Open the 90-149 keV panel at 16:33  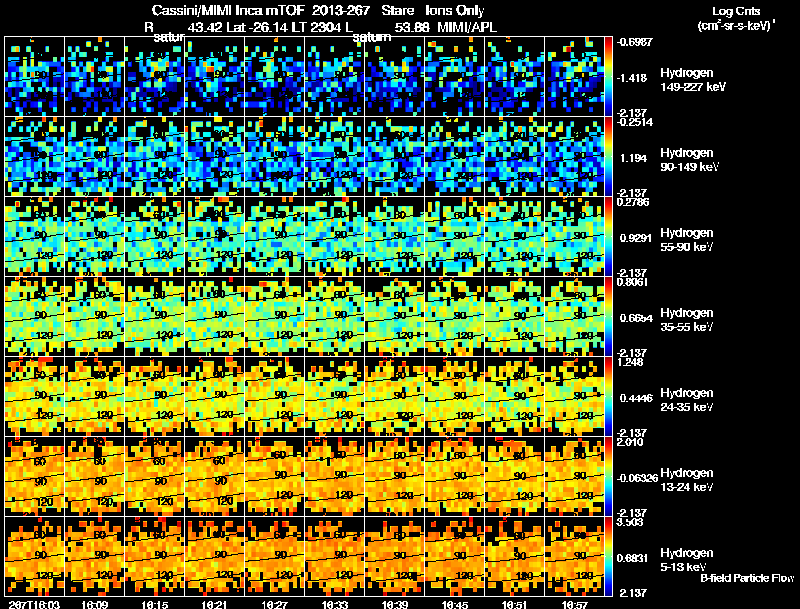pyautogui.click(x=335, y=157)
